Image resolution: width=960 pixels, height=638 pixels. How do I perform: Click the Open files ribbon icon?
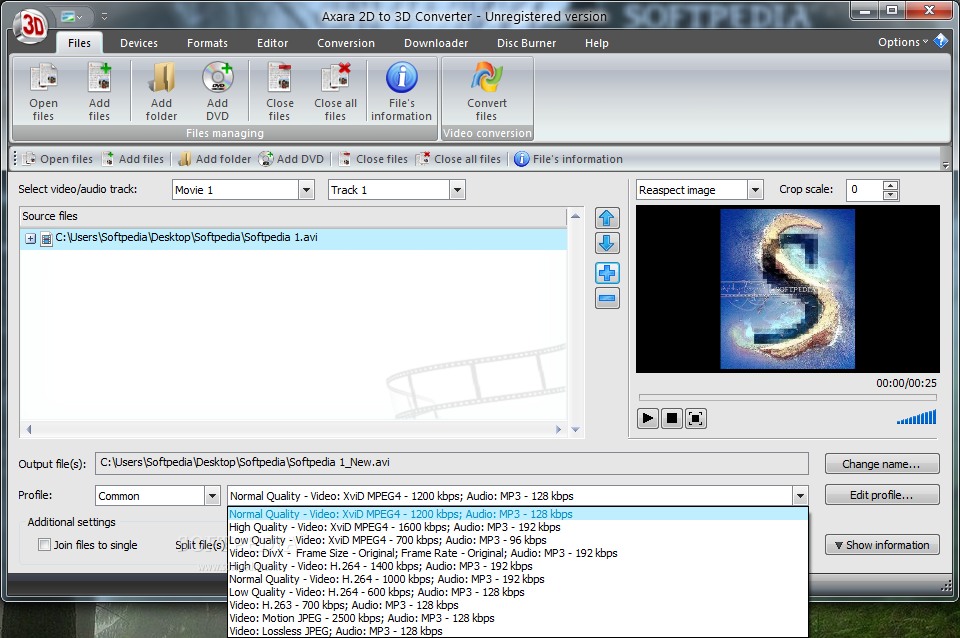click(43, 92)
